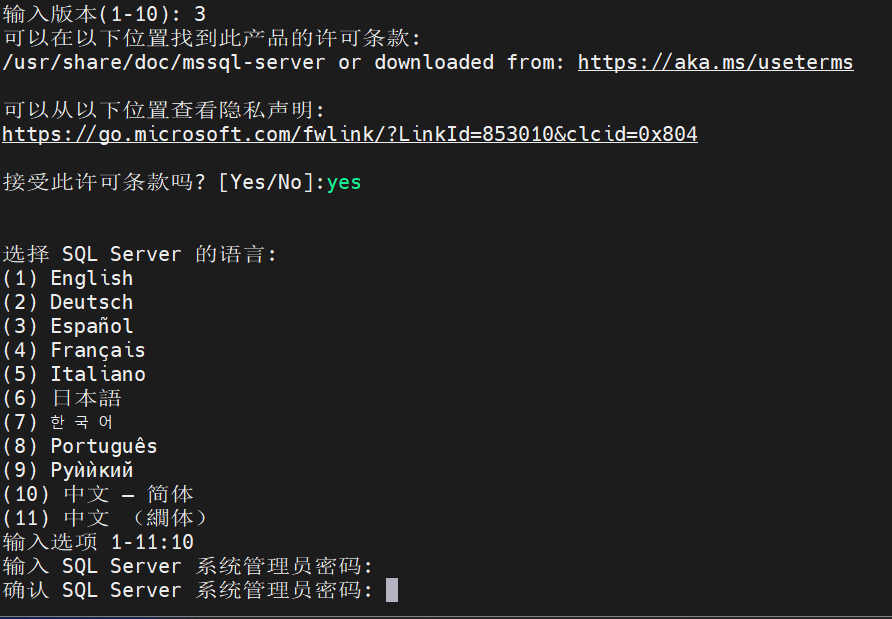
Task: Select the Português language entry
Action: pyautogui.click(x=80, y=446)
